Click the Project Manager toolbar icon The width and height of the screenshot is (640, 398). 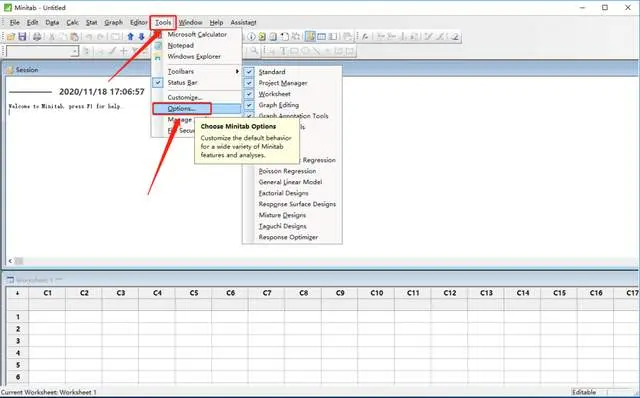310,37
